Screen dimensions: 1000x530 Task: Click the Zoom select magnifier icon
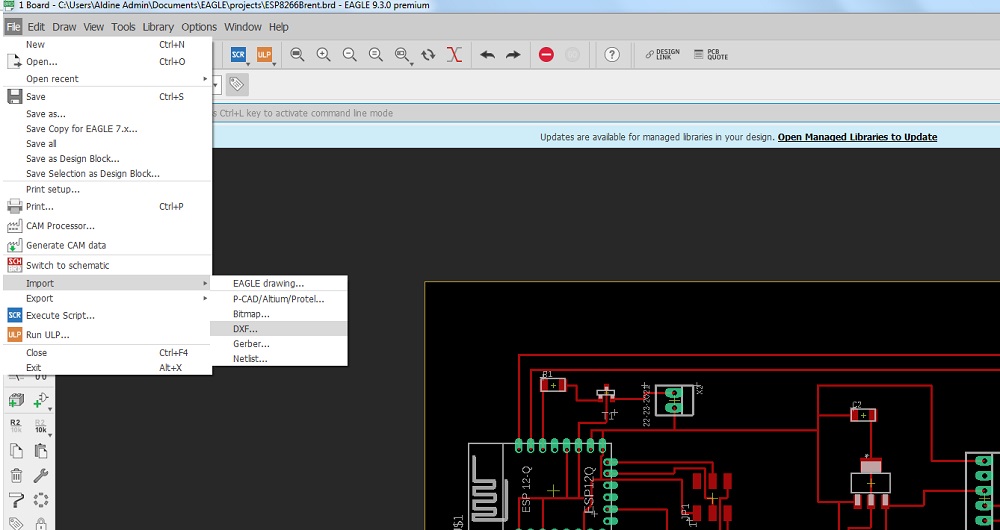click(x=401, y=55)
